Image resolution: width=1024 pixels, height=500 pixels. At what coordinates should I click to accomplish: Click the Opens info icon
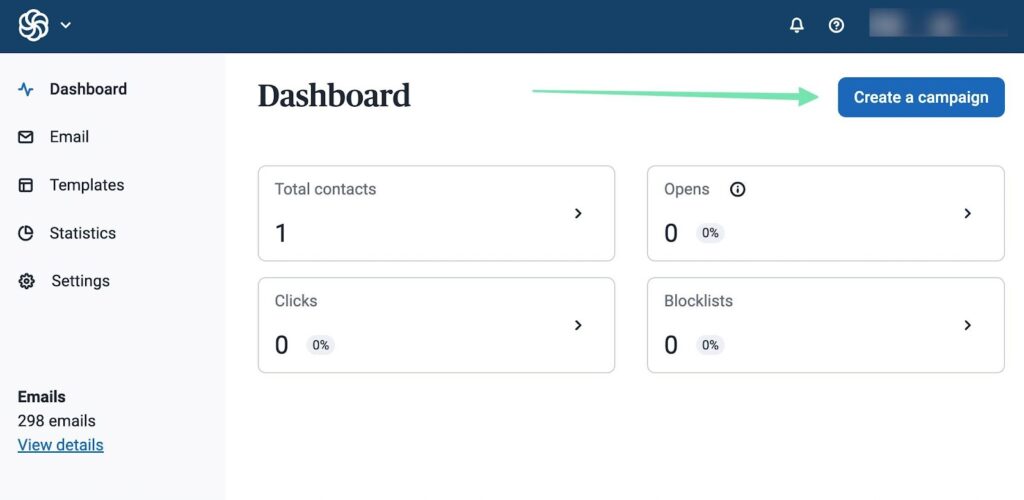pos(738,189)
